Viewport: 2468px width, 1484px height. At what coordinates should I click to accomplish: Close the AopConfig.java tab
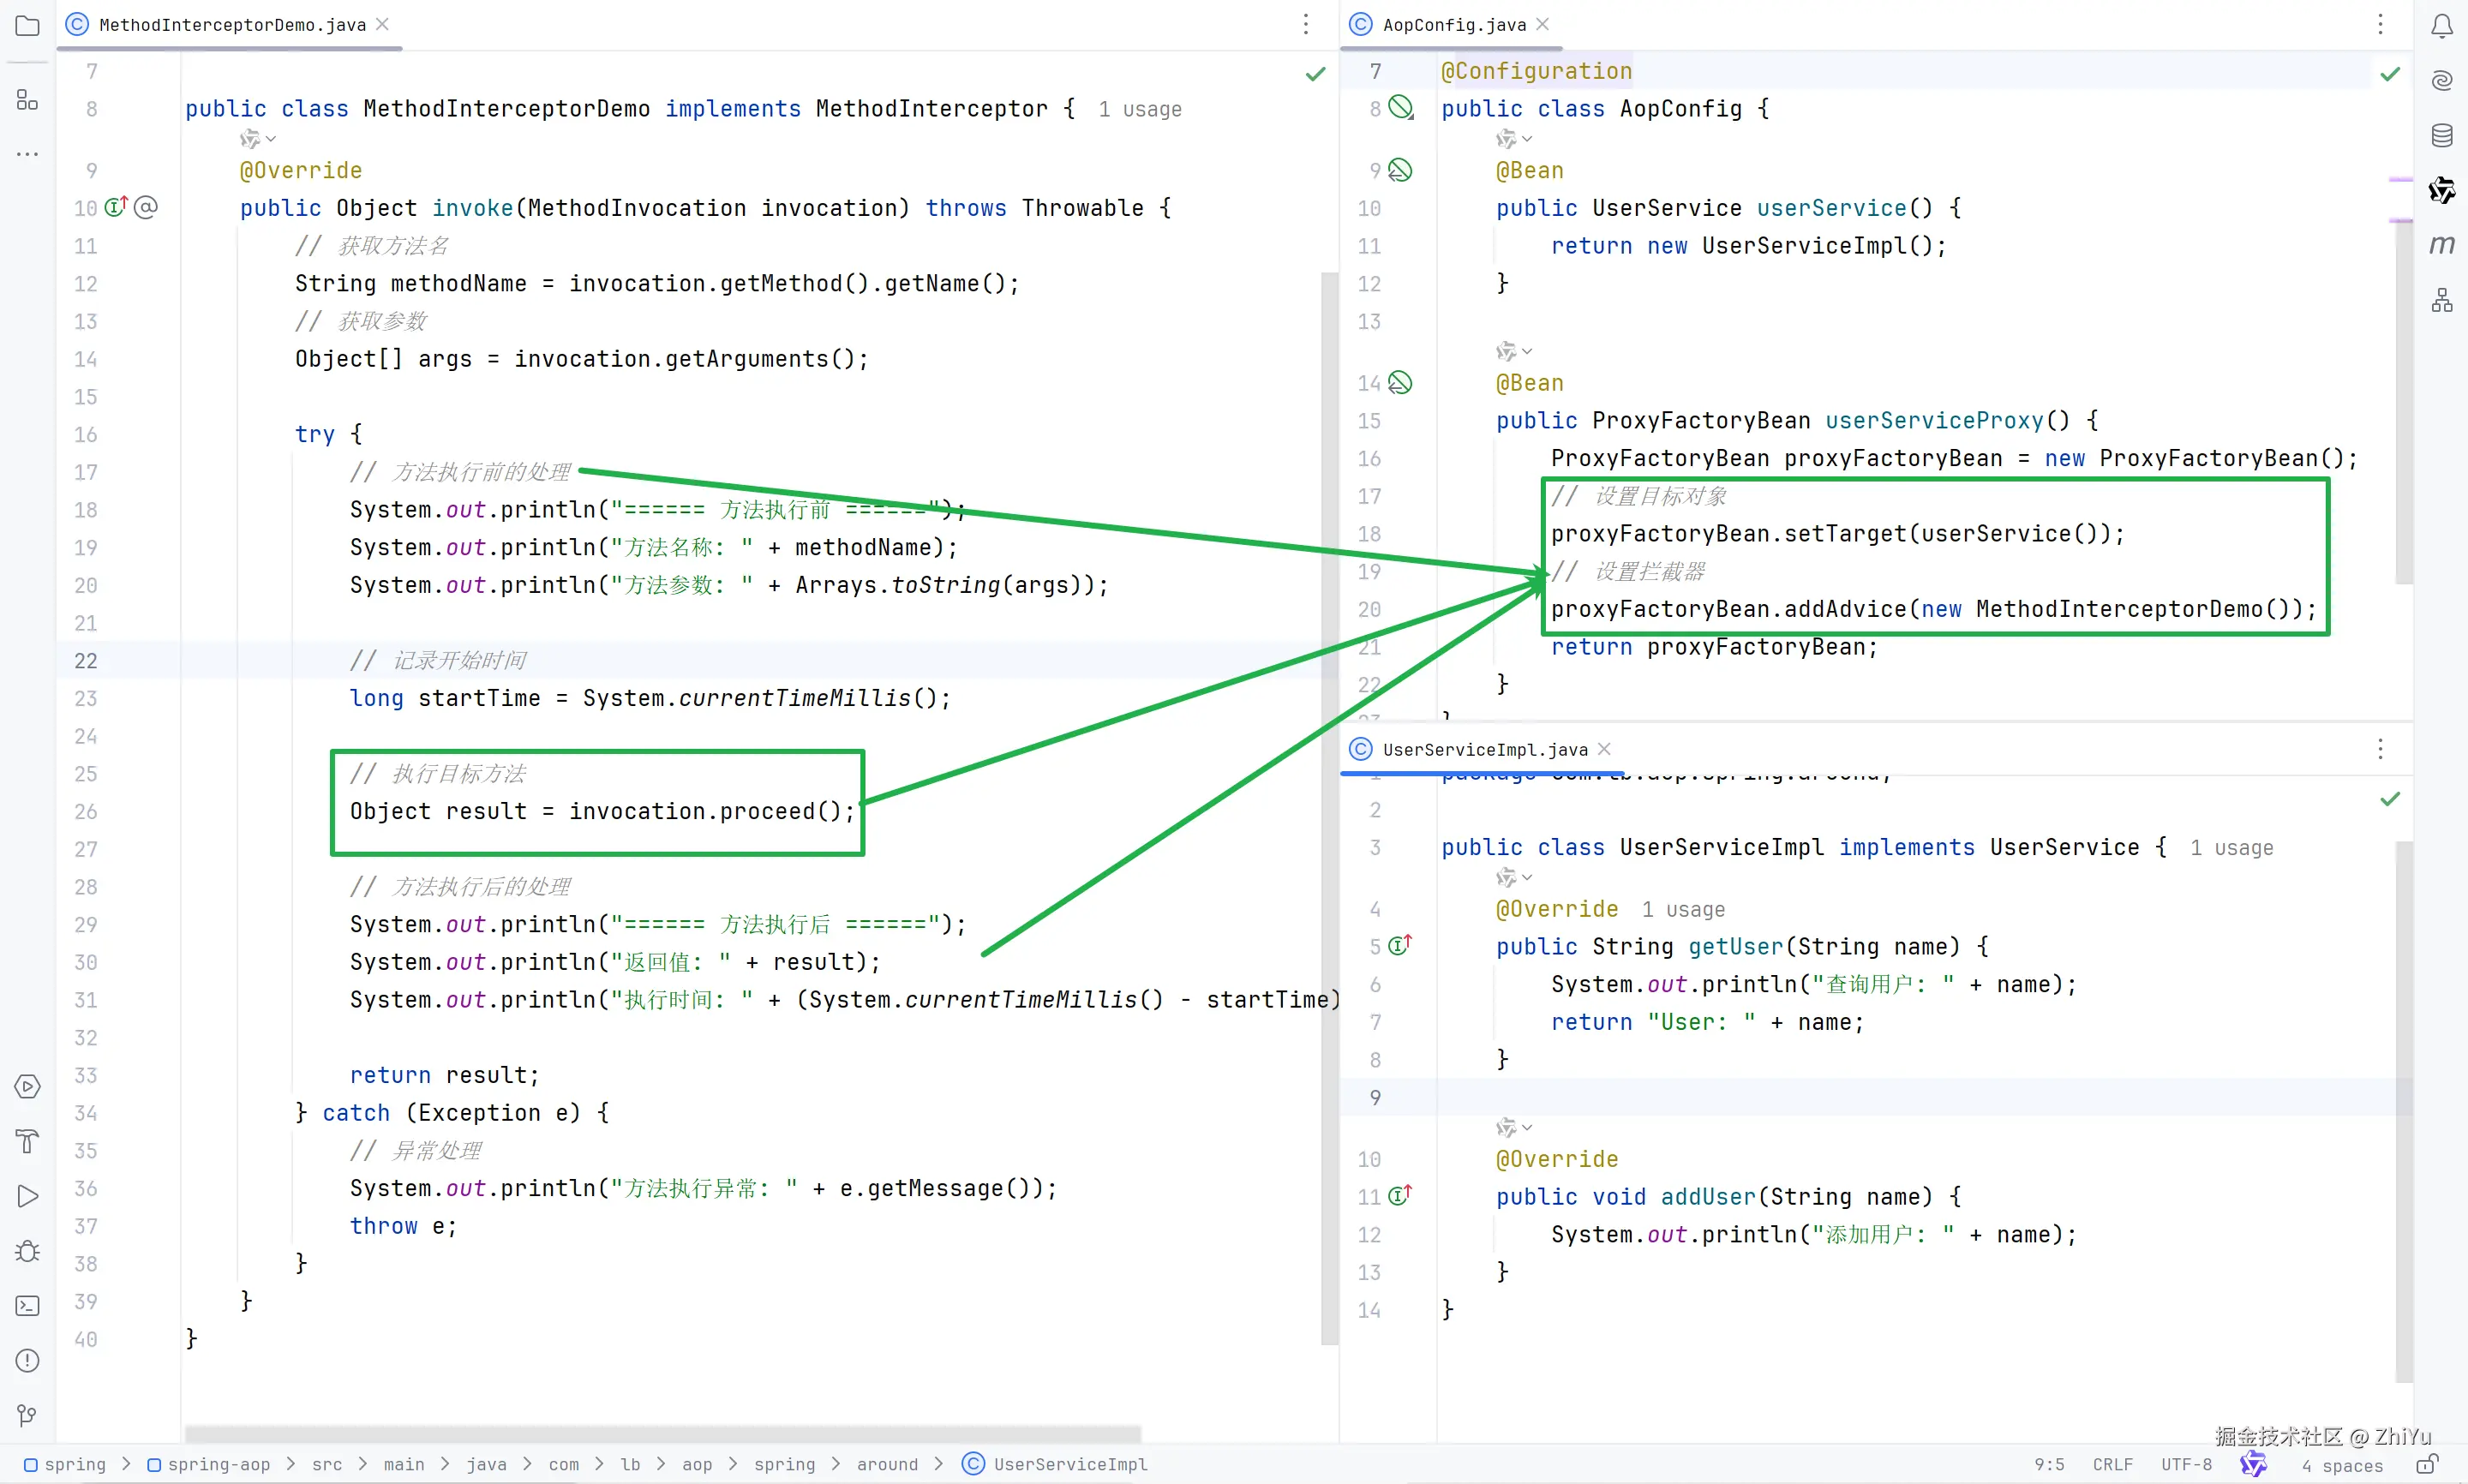click(x=1543, y=24)
